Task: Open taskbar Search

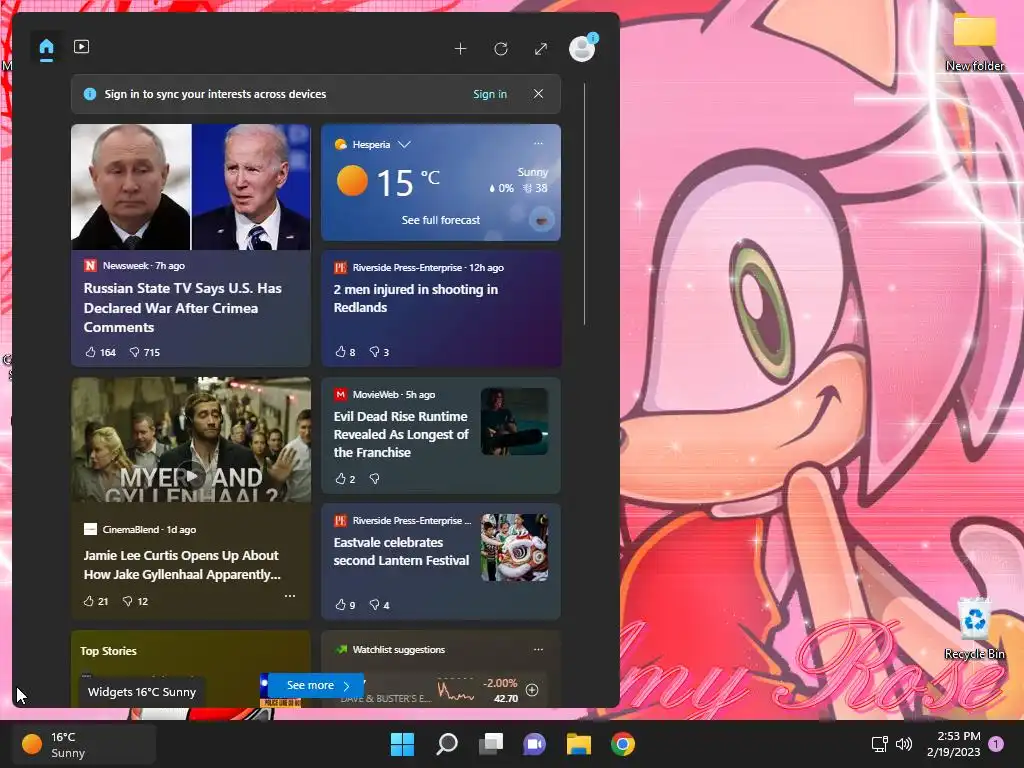Action: pos(447,744)
